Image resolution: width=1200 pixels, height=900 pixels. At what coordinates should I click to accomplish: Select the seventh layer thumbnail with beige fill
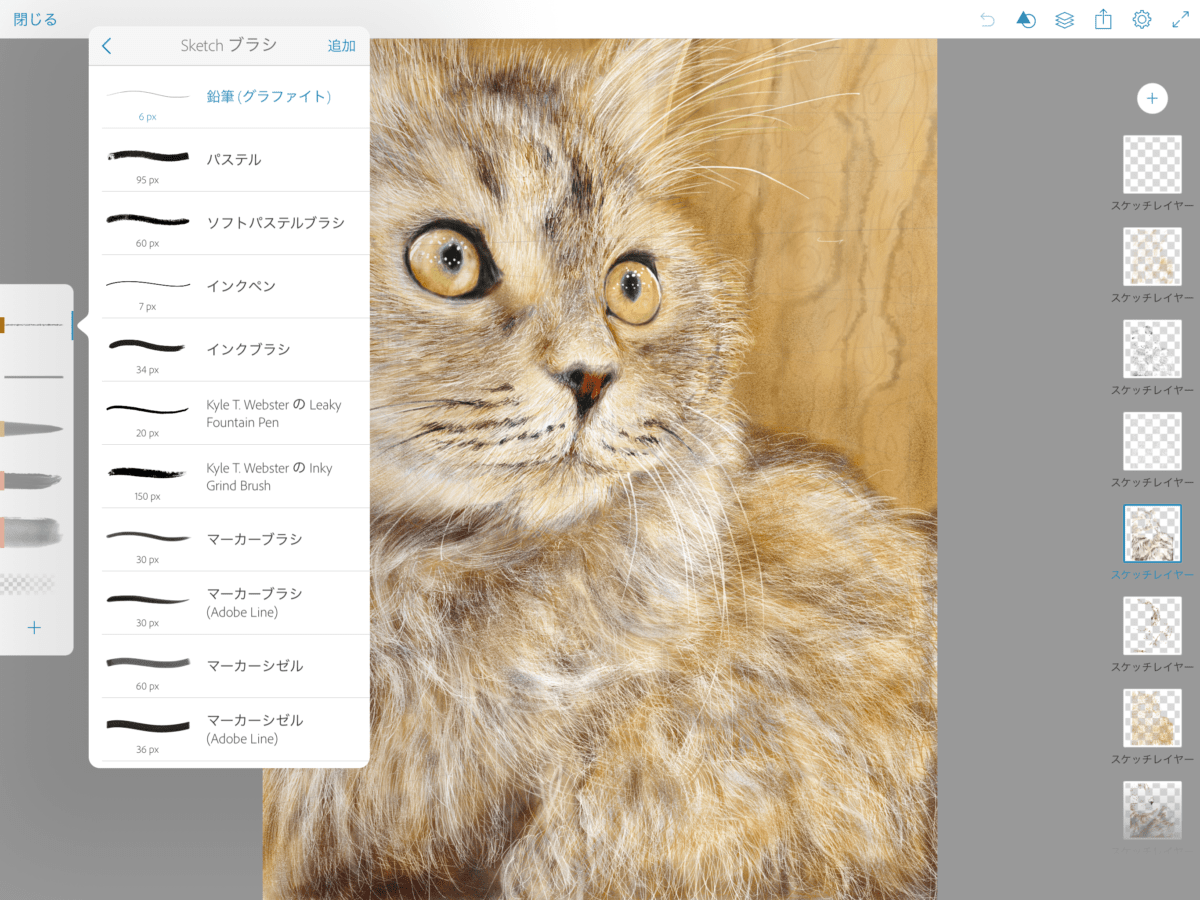[x=1152, y=718]
